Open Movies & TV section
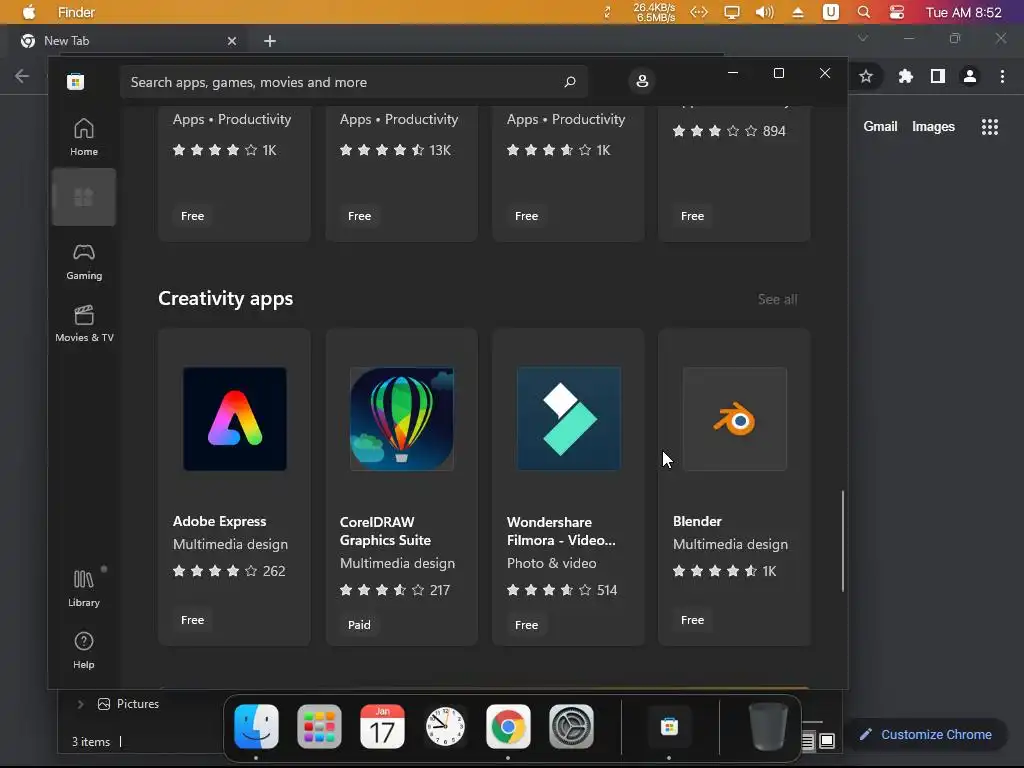The width and height of the screenshot is (1024, 768). [x=84, y=323]
